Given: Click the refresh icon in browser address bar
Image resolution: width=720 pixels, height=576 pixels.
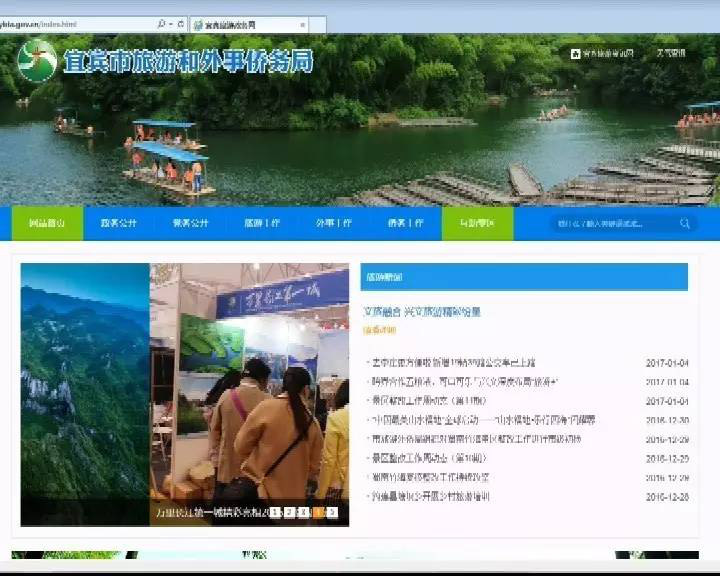Looking at the screenshot, I should (x=181, y=24).
